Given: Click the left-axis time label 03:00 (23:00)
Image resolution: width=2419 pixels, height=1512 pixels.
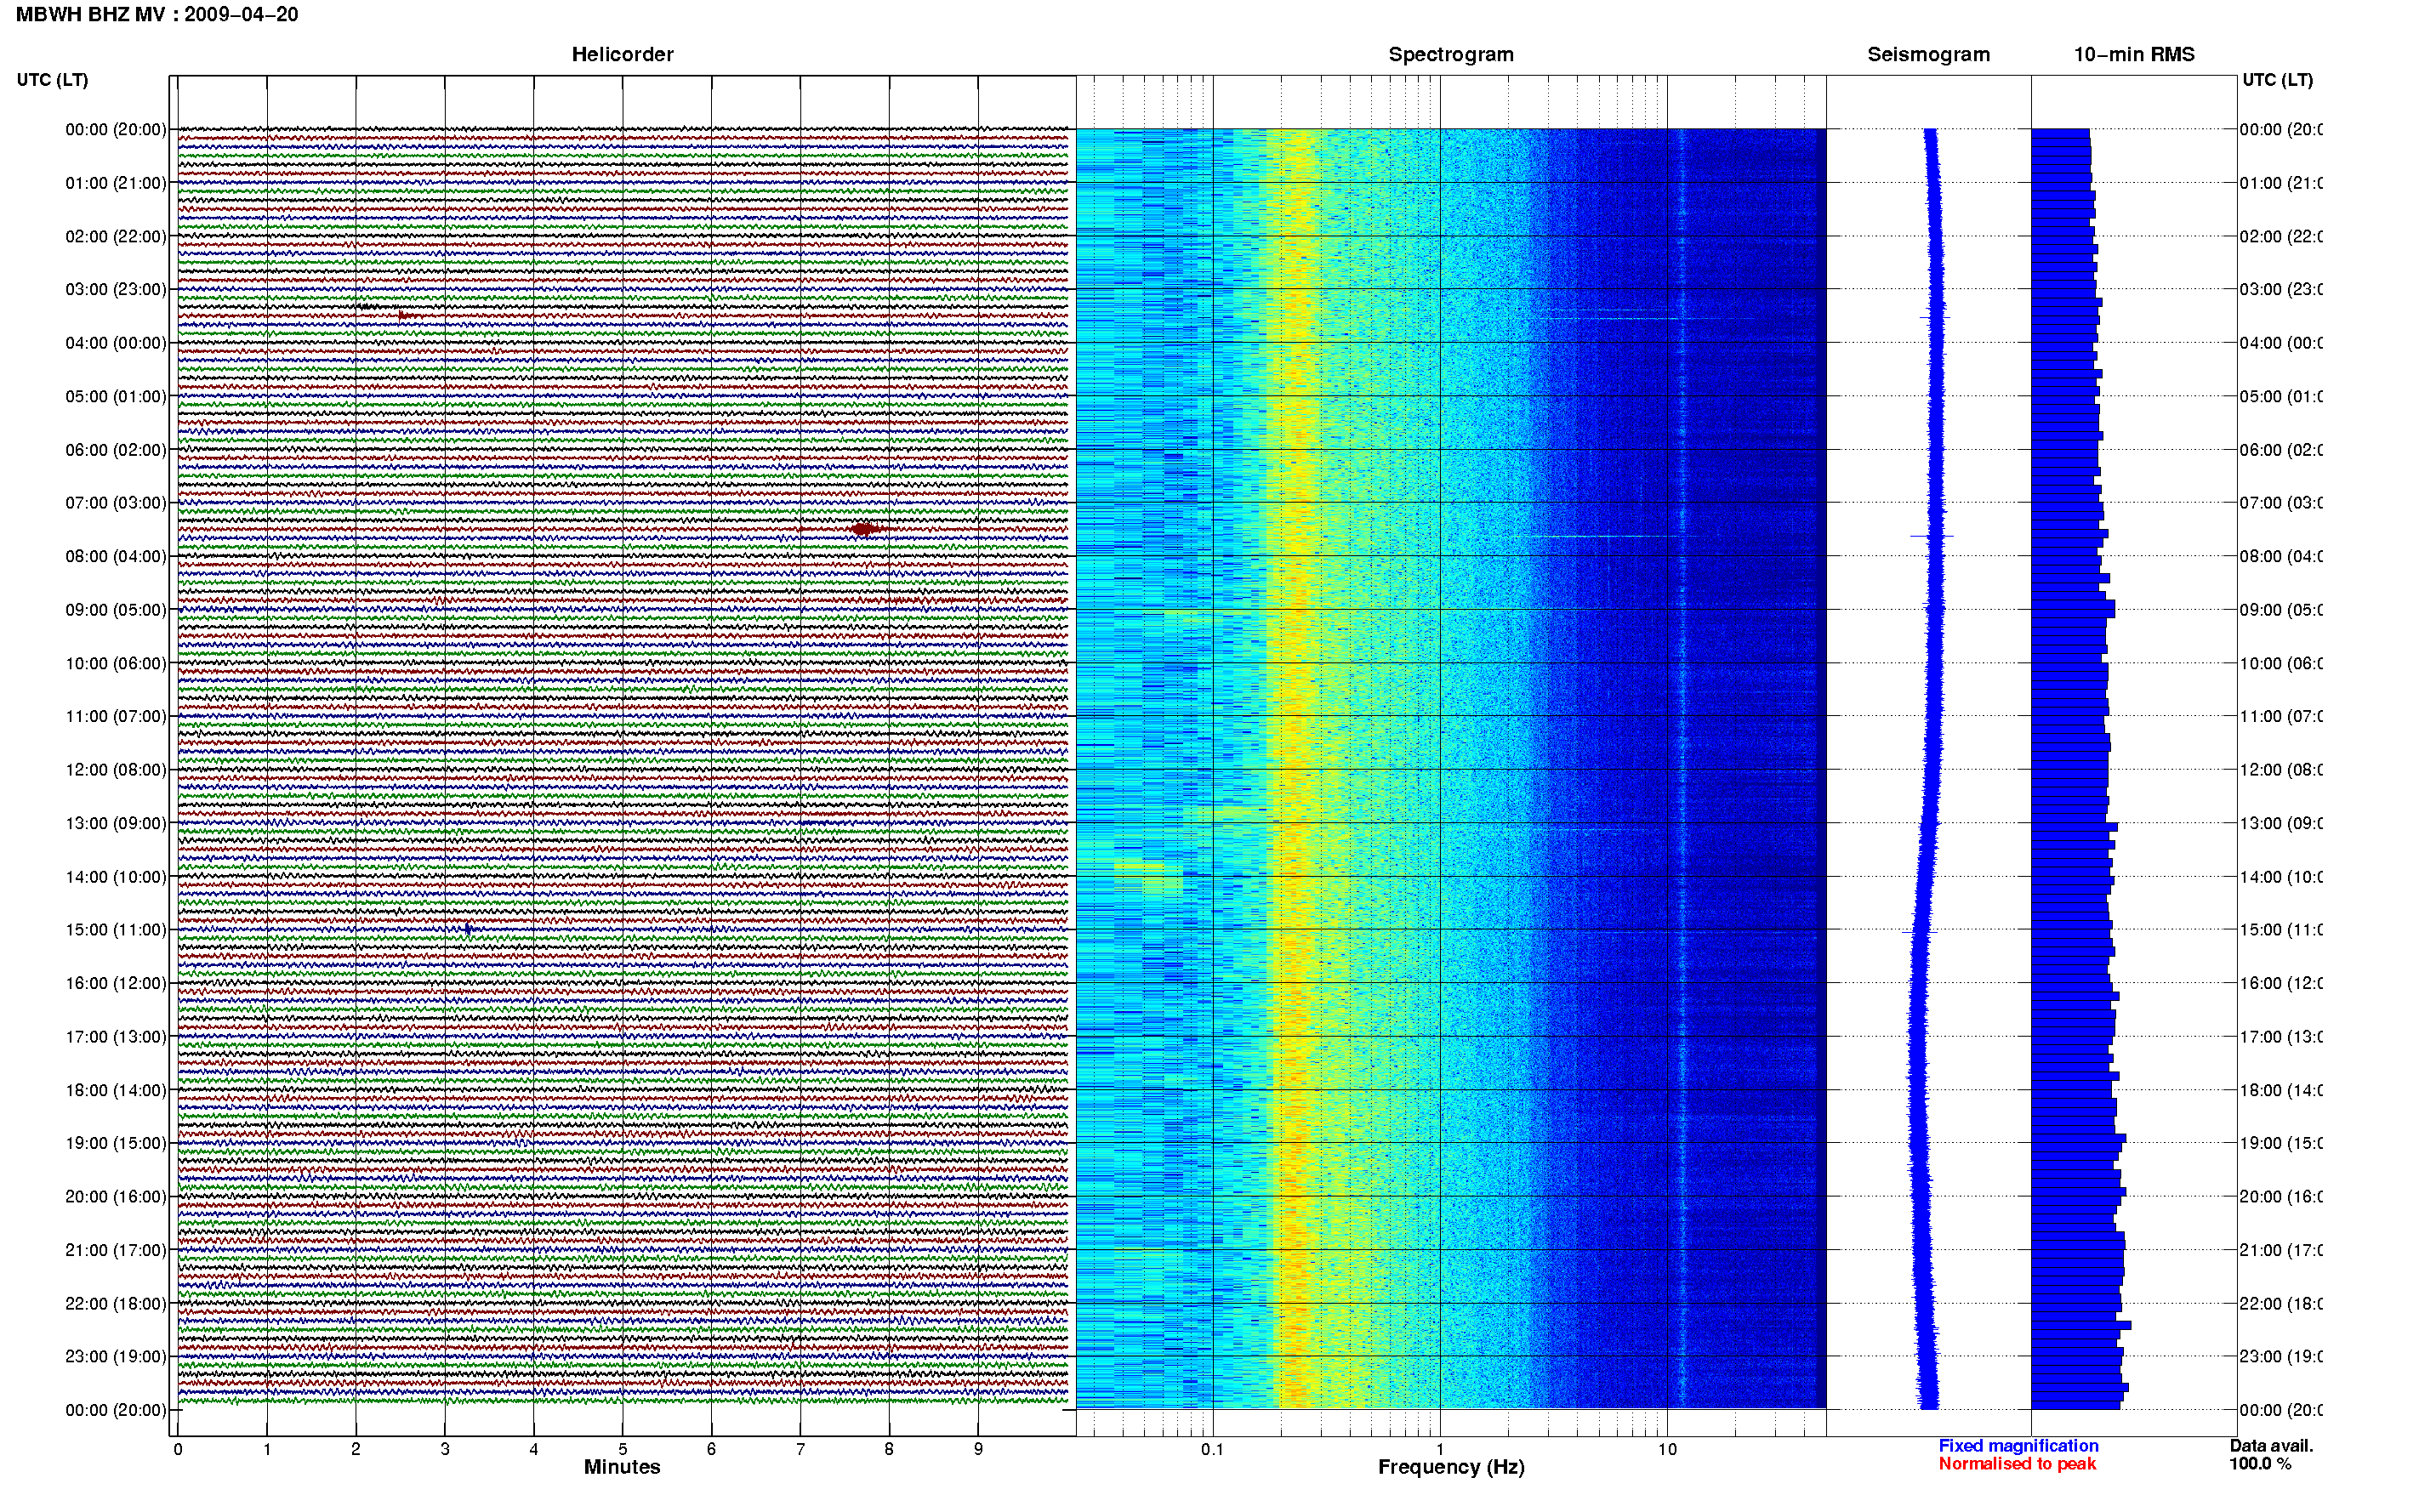Looking at the screenshot, I should point(116,289).
